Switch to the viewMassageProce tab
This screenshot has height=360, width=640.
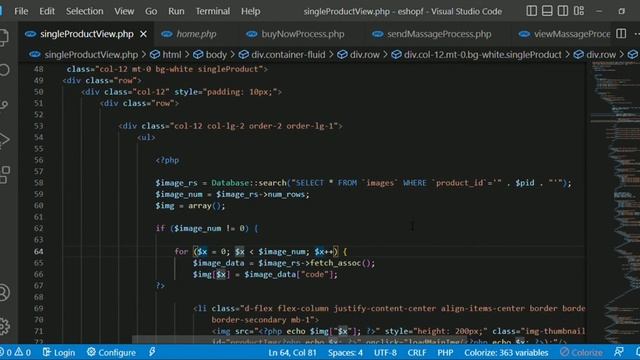(564, 34)
